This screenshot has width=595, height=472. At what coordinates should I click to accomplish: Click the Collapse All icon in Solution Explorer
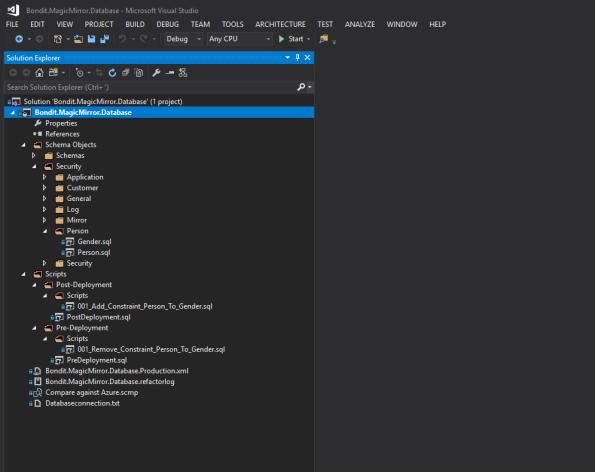126,72
